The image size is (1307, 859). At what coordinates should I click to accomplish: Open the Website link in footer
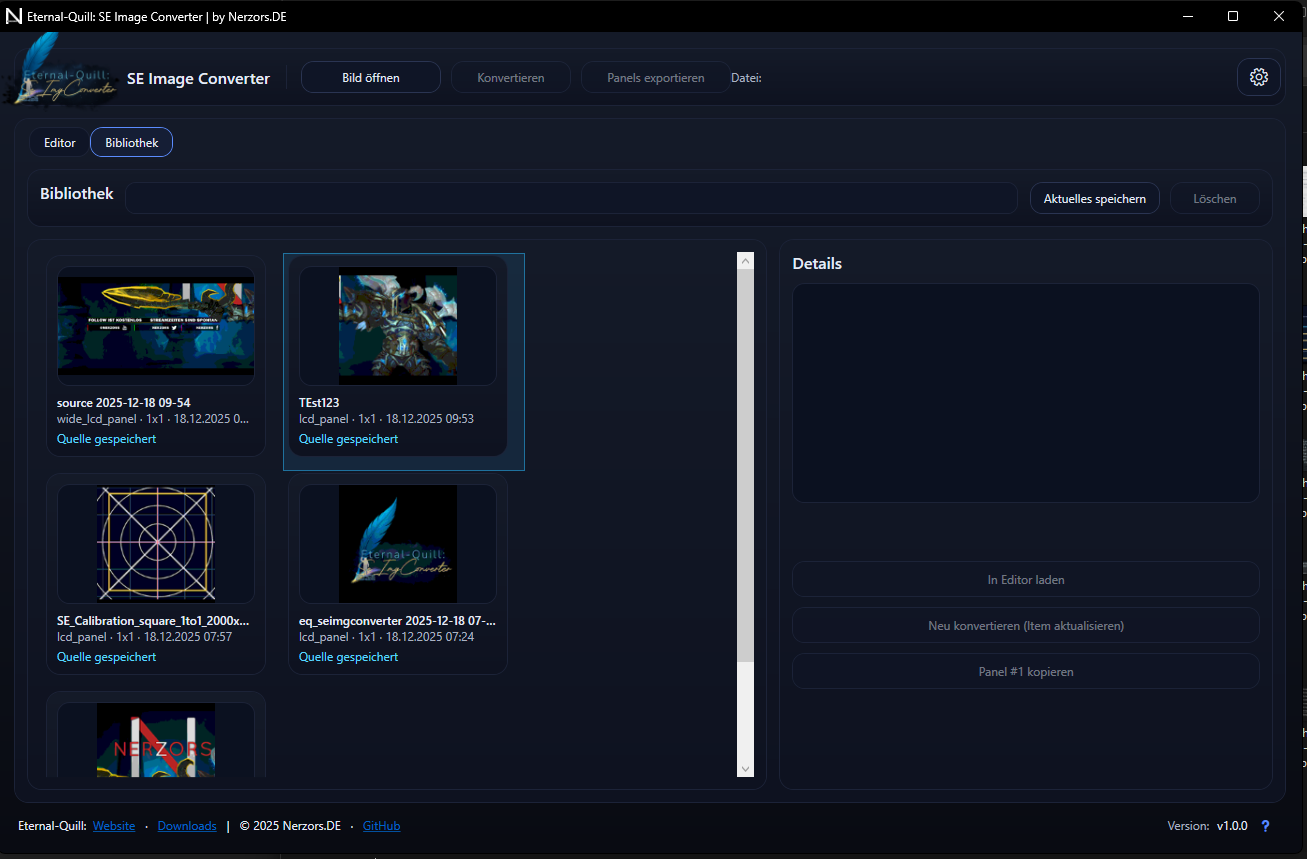pos(114,826)
